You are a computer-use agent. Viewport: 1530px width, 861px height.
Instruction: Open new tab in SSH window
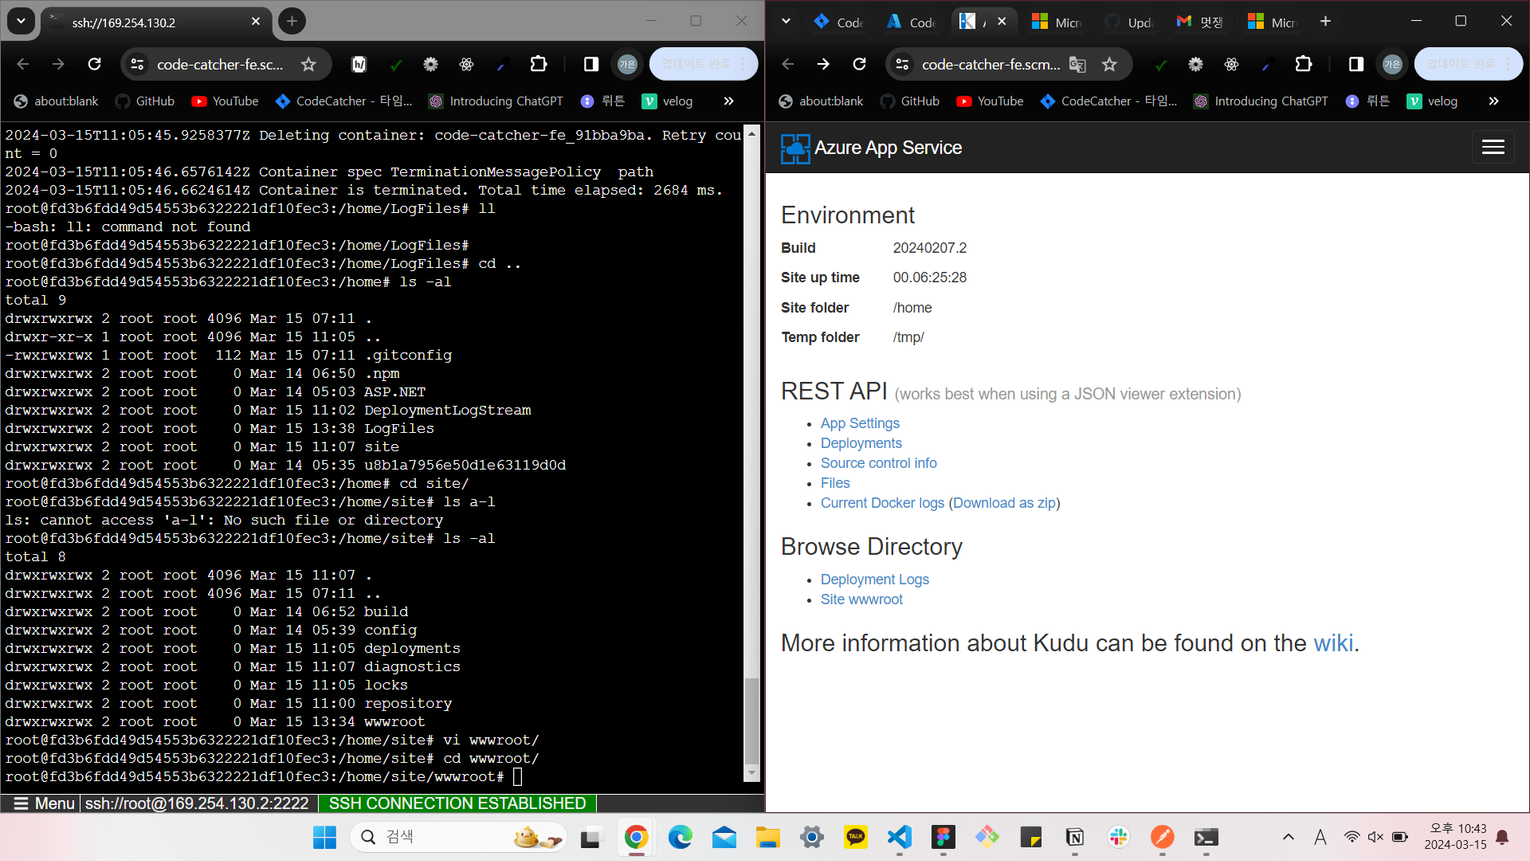(x=292, y=21)
